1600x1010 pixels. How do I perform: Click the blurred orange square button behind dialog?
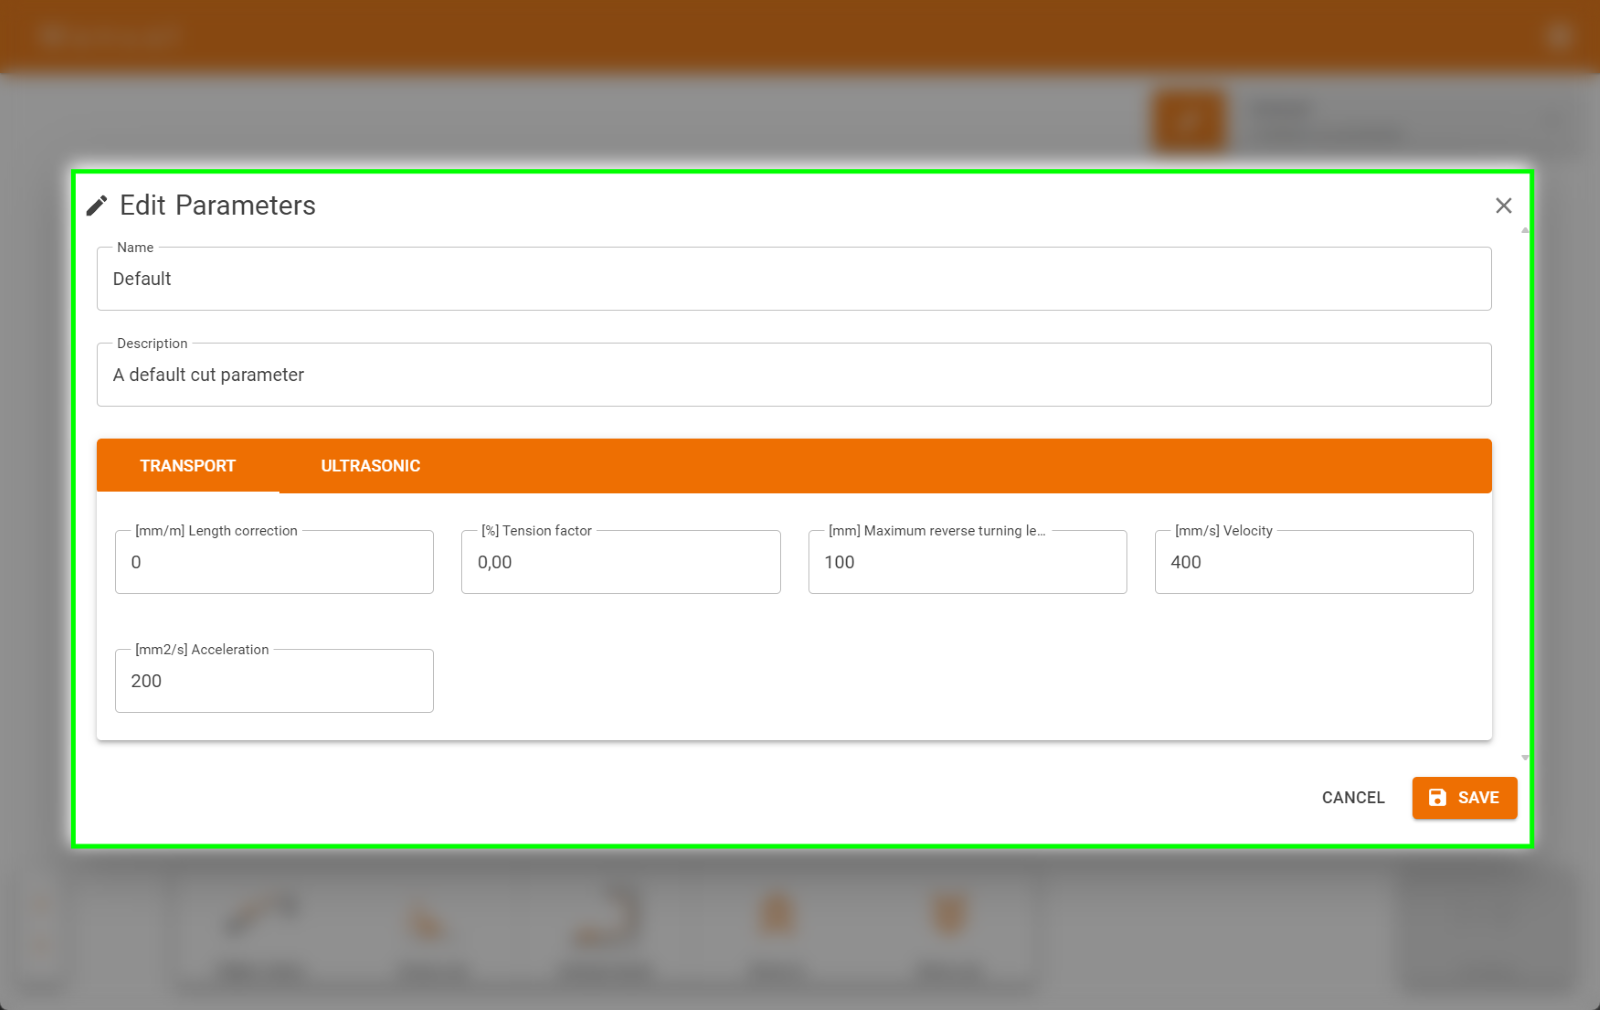[1188, 122]
